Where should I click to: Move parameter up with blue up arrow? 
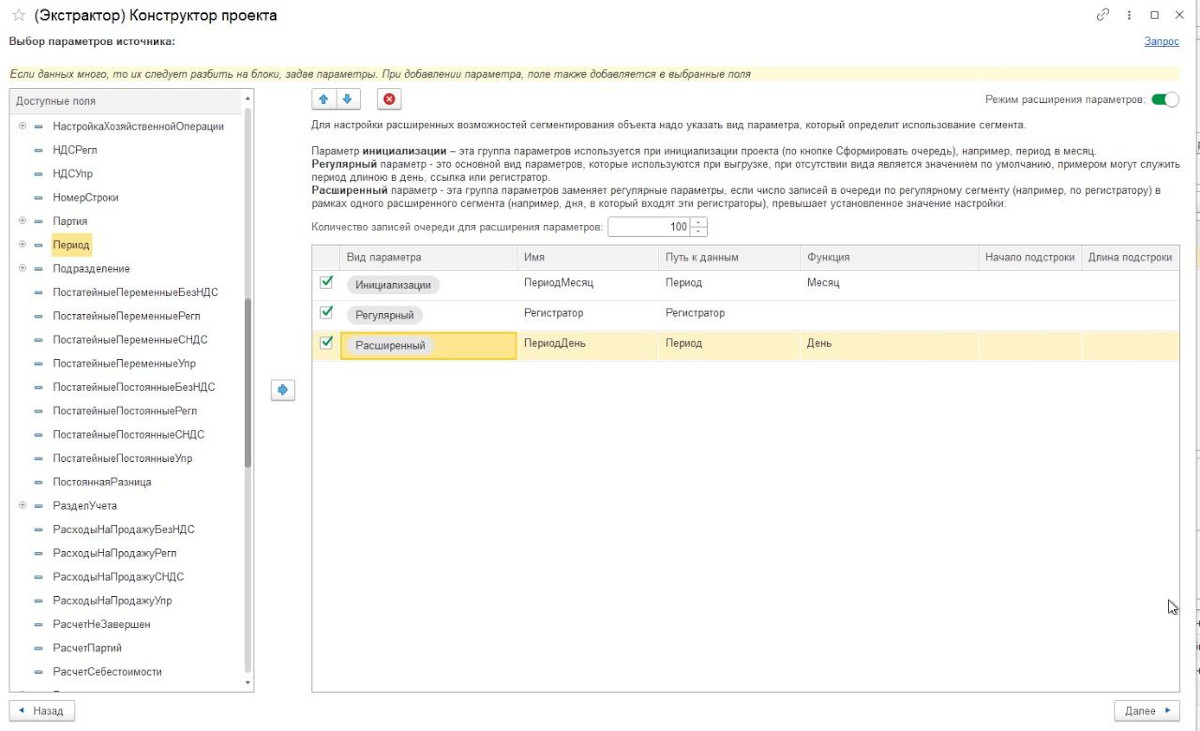(x=324, y=99)
